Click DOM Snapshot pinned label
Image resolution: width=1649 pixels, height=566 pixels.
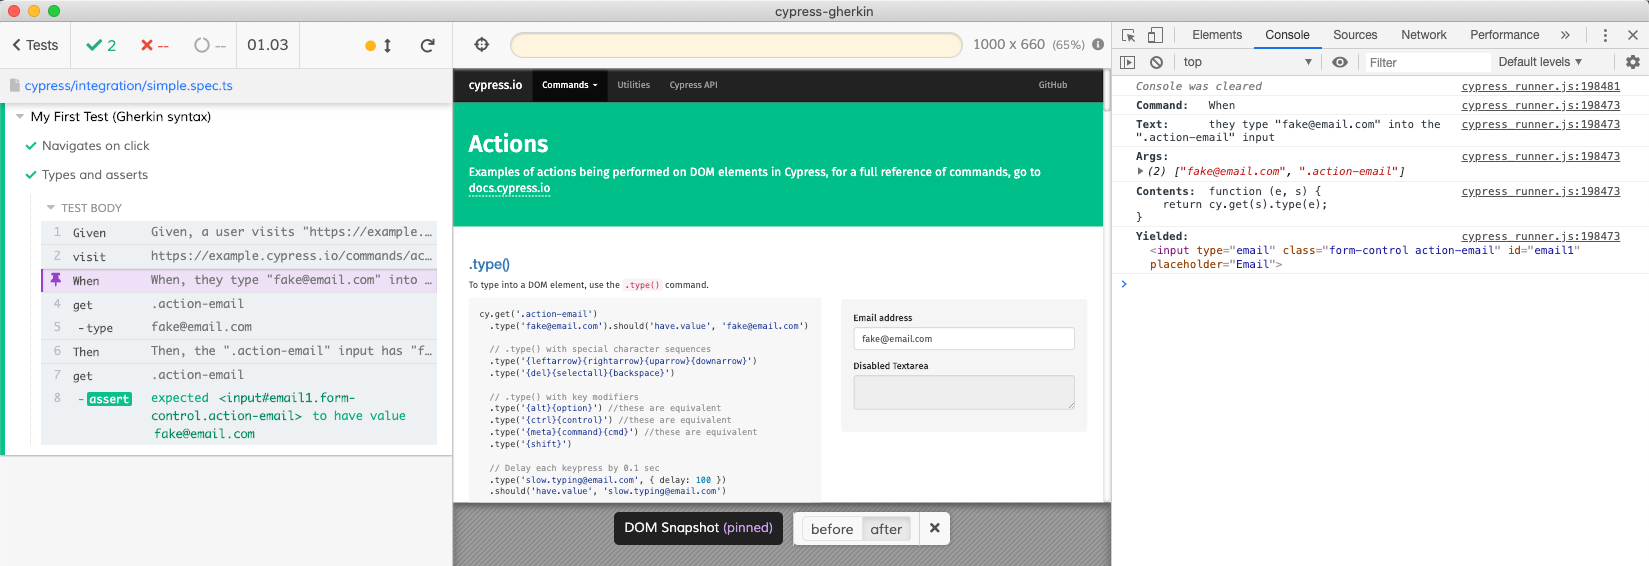(x=698, y=528)
